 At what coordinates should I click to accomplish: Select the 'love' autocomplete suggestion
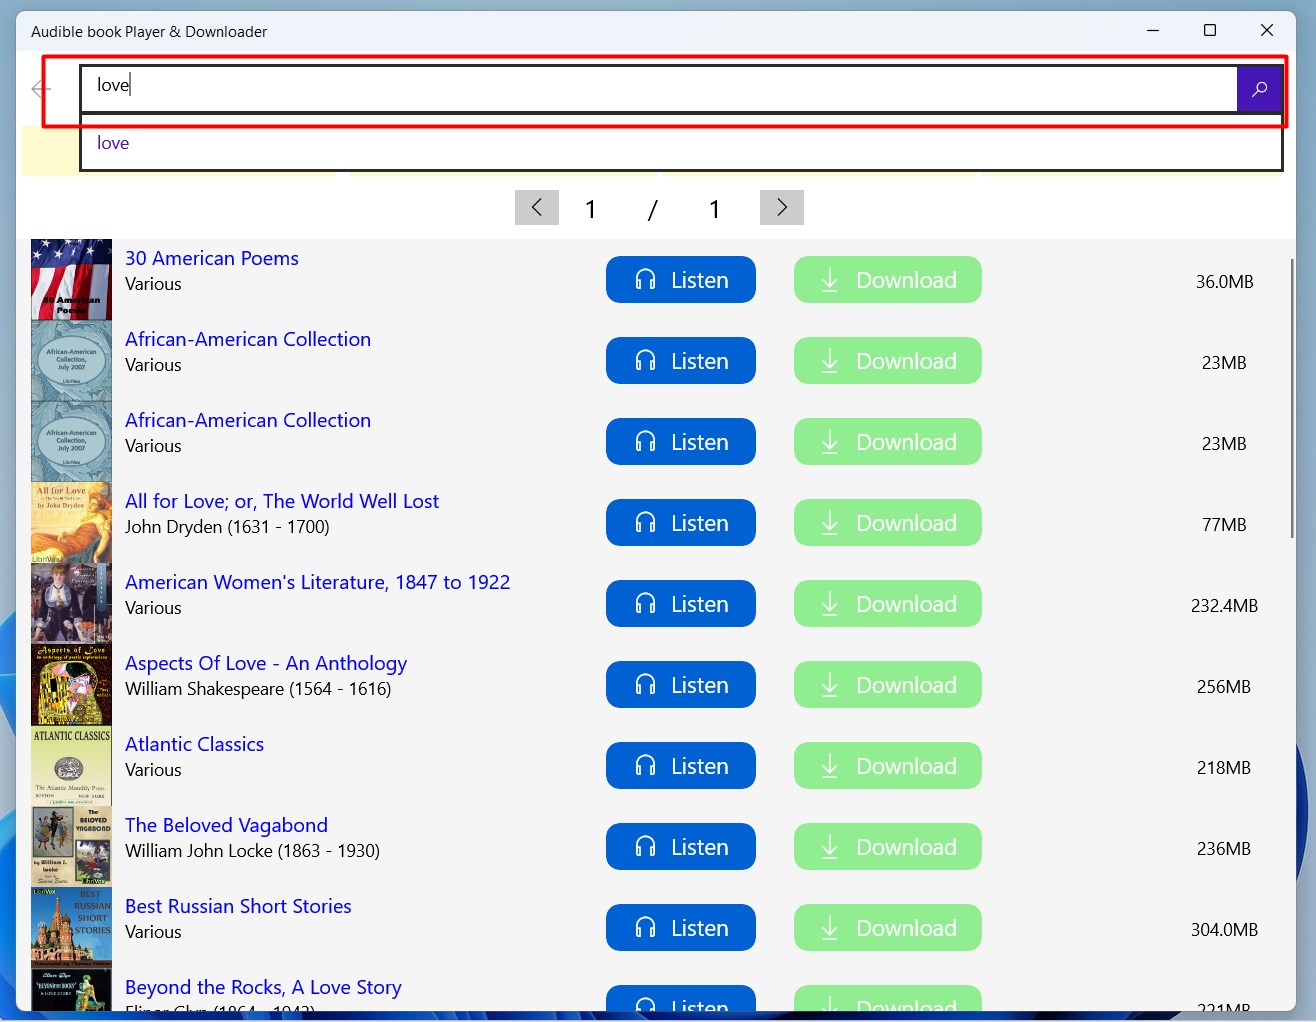coord(112,143)
